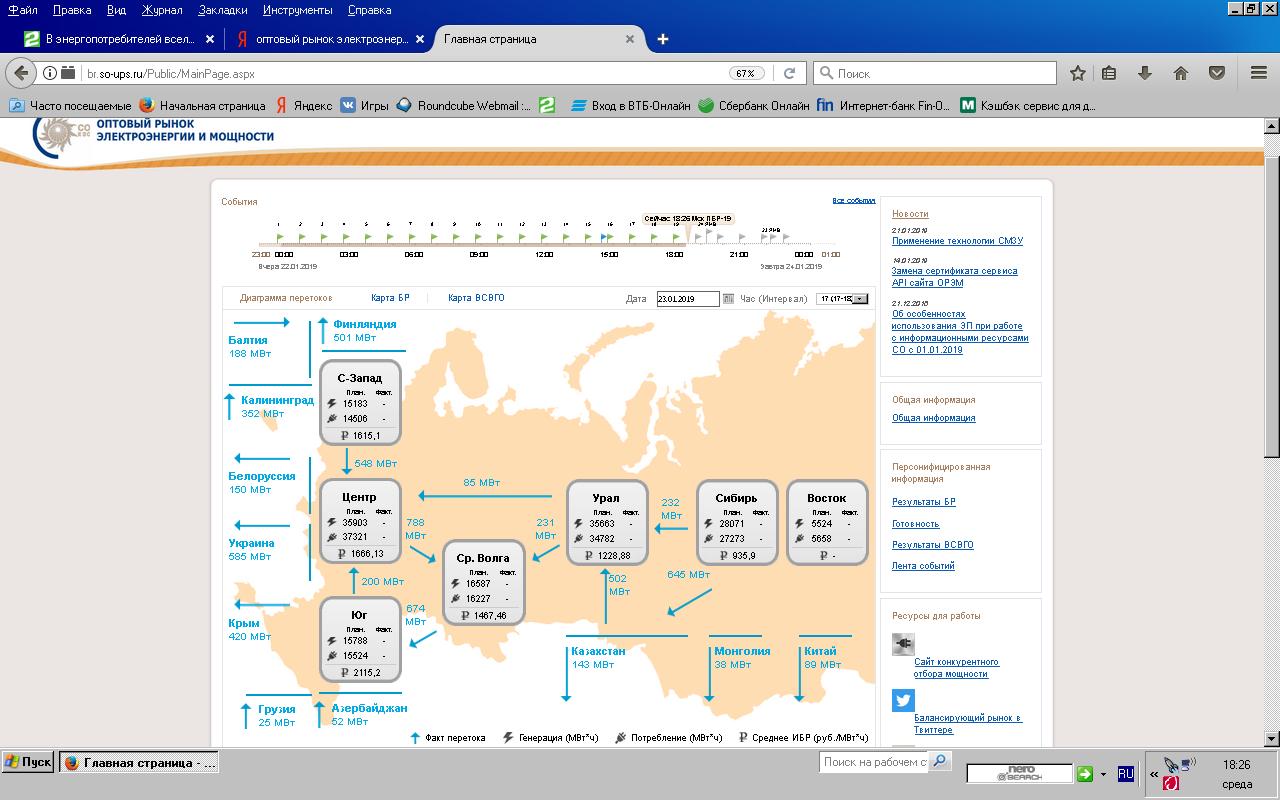Expand the Час (Интервал) dropdown

(x=843, y=299)
